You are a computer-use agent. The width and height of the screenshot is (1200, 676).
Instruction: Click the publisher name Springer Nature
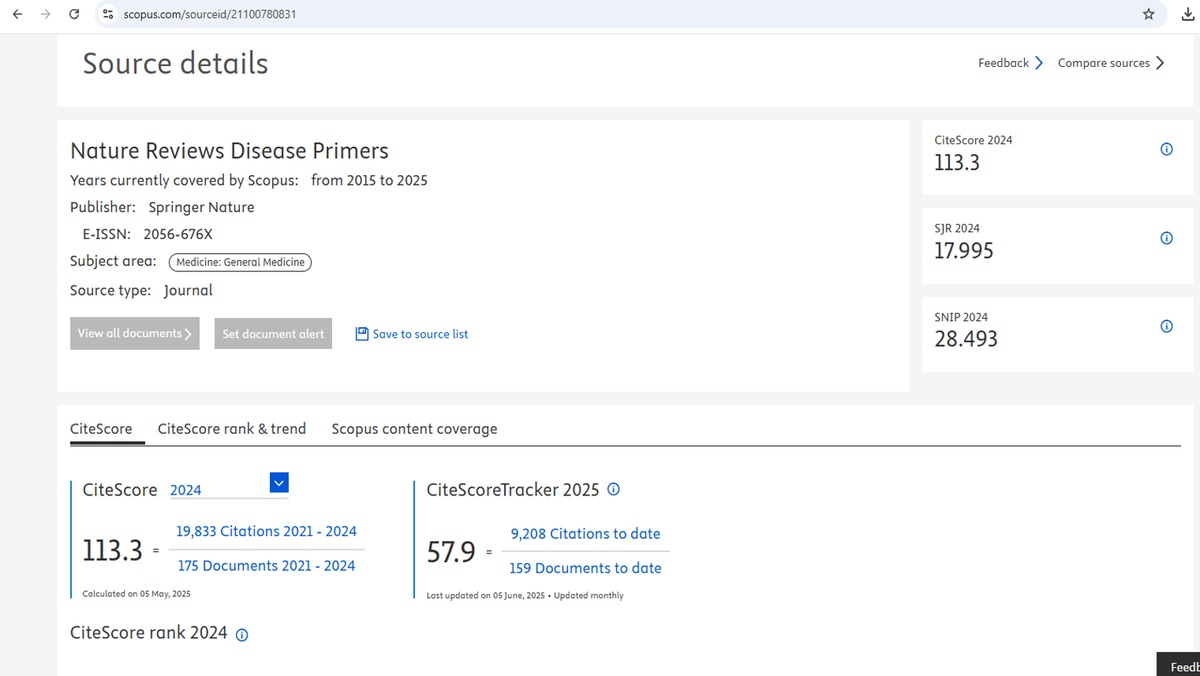click(201, 208)
